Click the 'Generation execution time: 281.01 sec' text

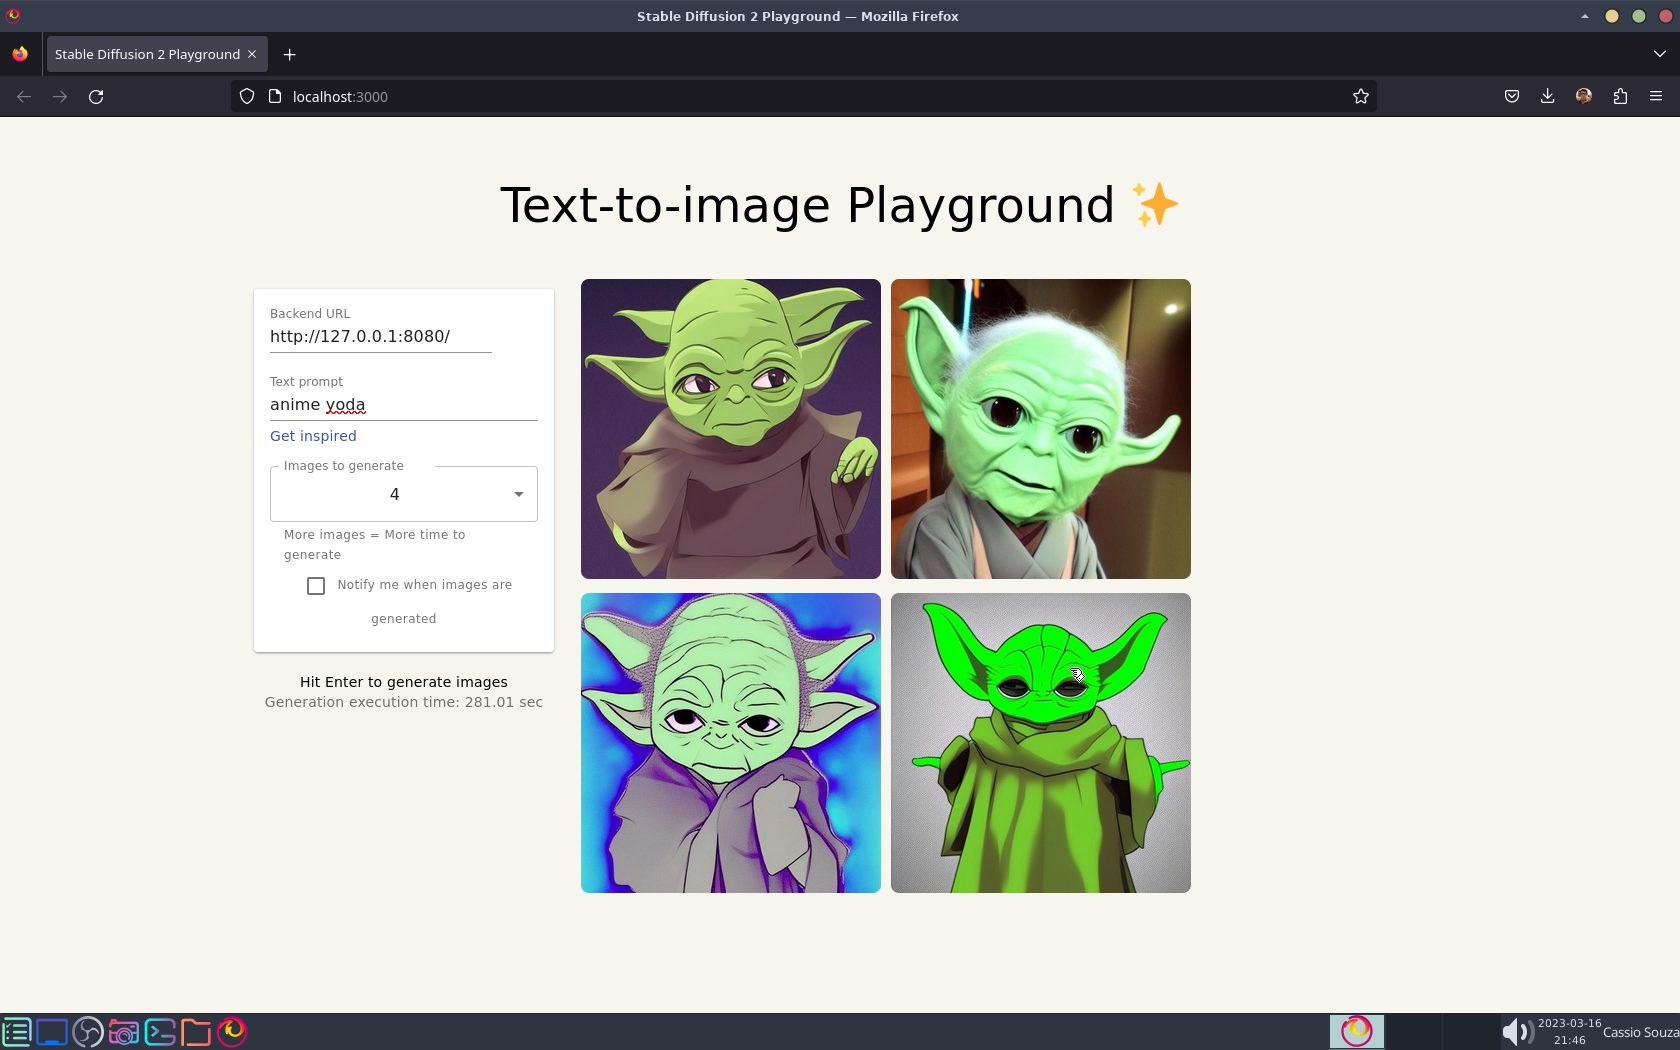coord(404,702)
